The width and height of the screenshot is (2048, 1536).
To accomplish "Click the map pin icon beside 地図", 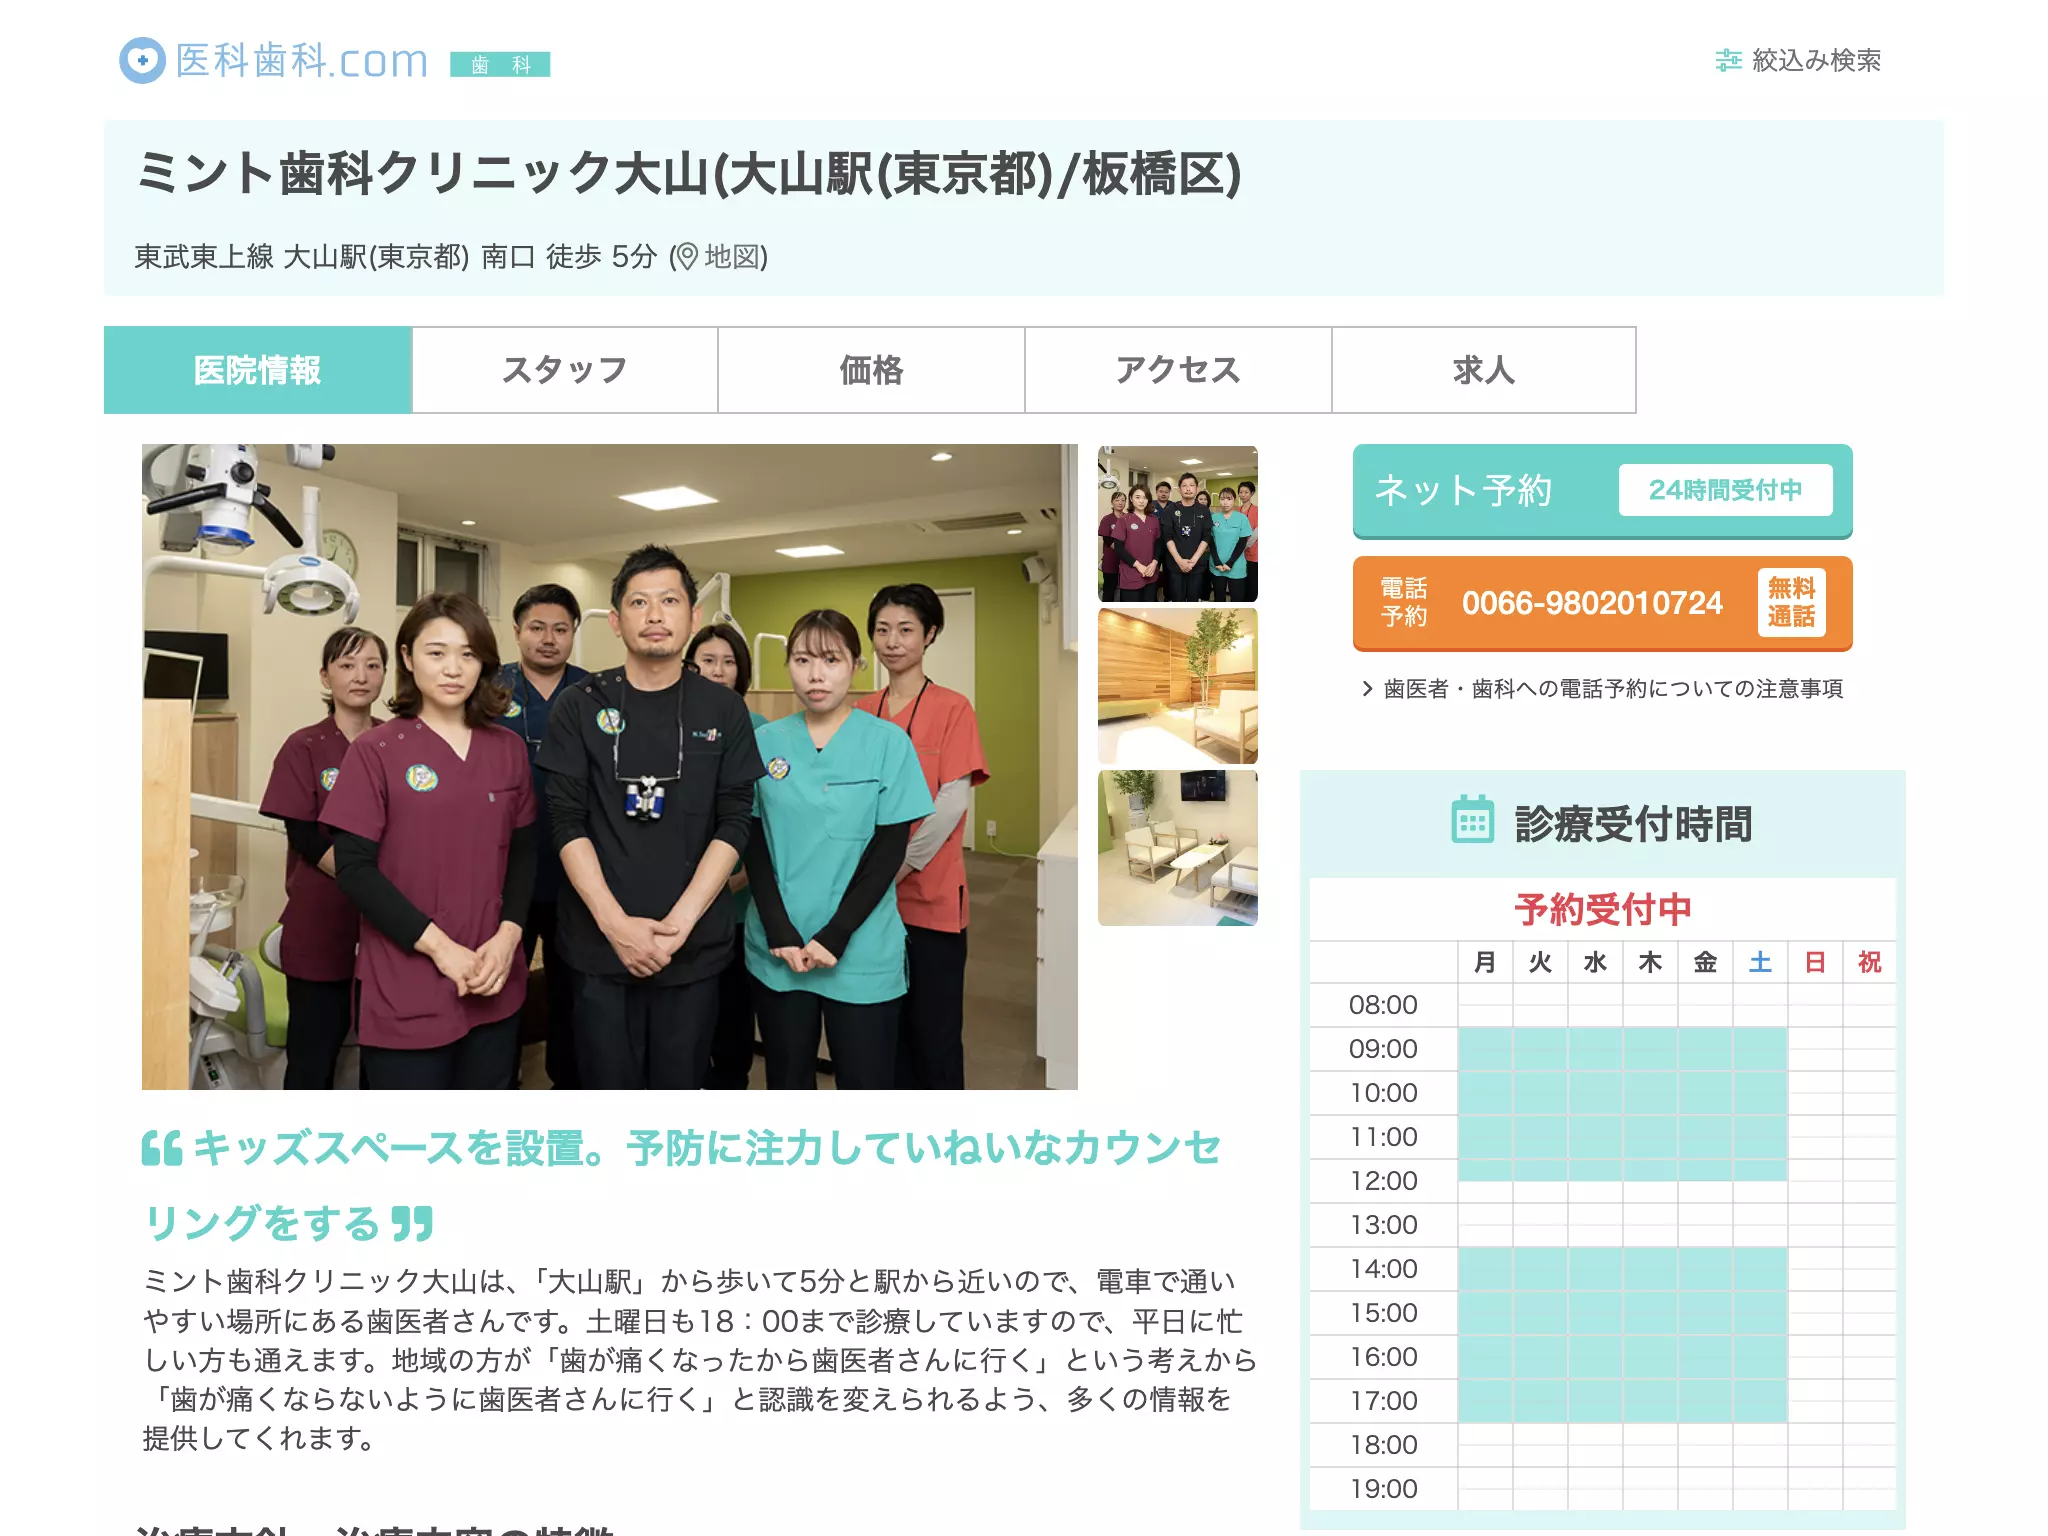I will click(x=685, y=257).
